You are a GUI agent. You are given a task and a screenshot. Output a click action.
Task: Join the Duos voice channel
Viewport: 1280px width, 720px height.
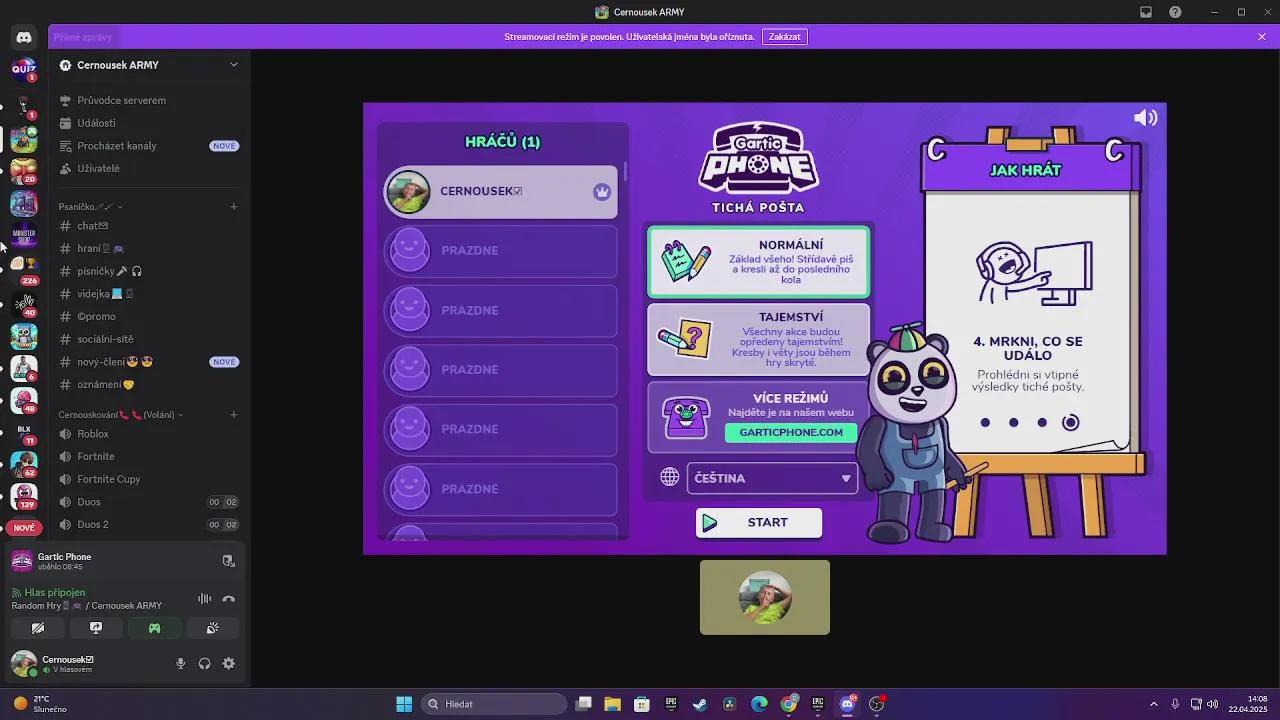pyautogui.click(x=148, y=502)
